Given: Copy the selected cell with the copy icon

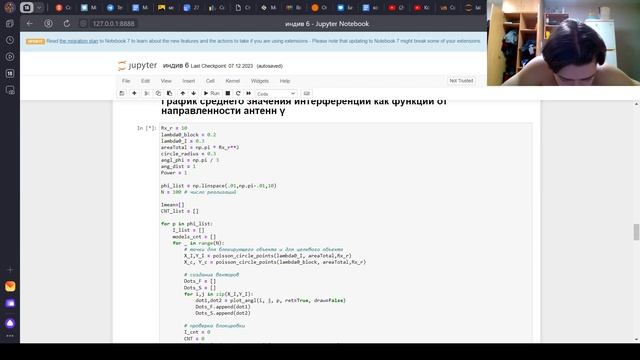Looking at the screenshot, I should pos(158,93).
